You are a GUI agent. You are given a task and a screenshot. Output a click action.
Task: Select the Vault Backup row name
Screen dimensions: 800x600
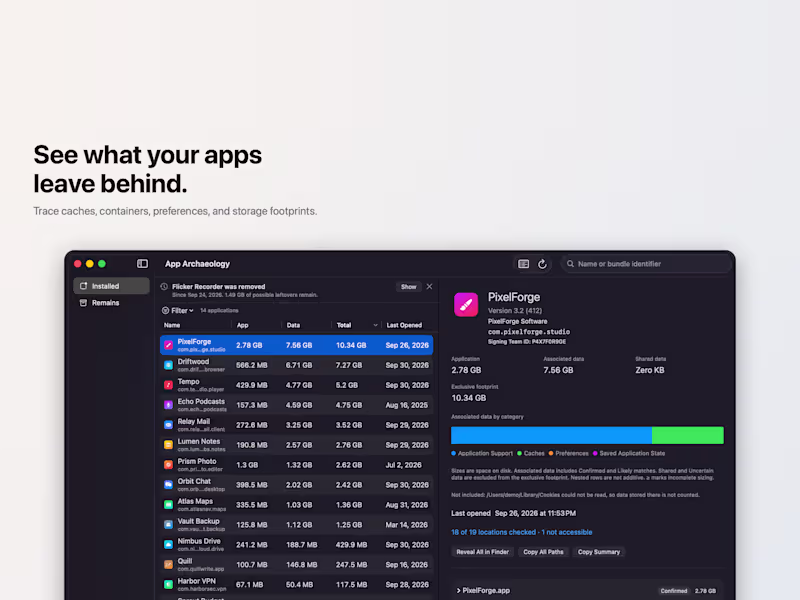coord(198,520)
